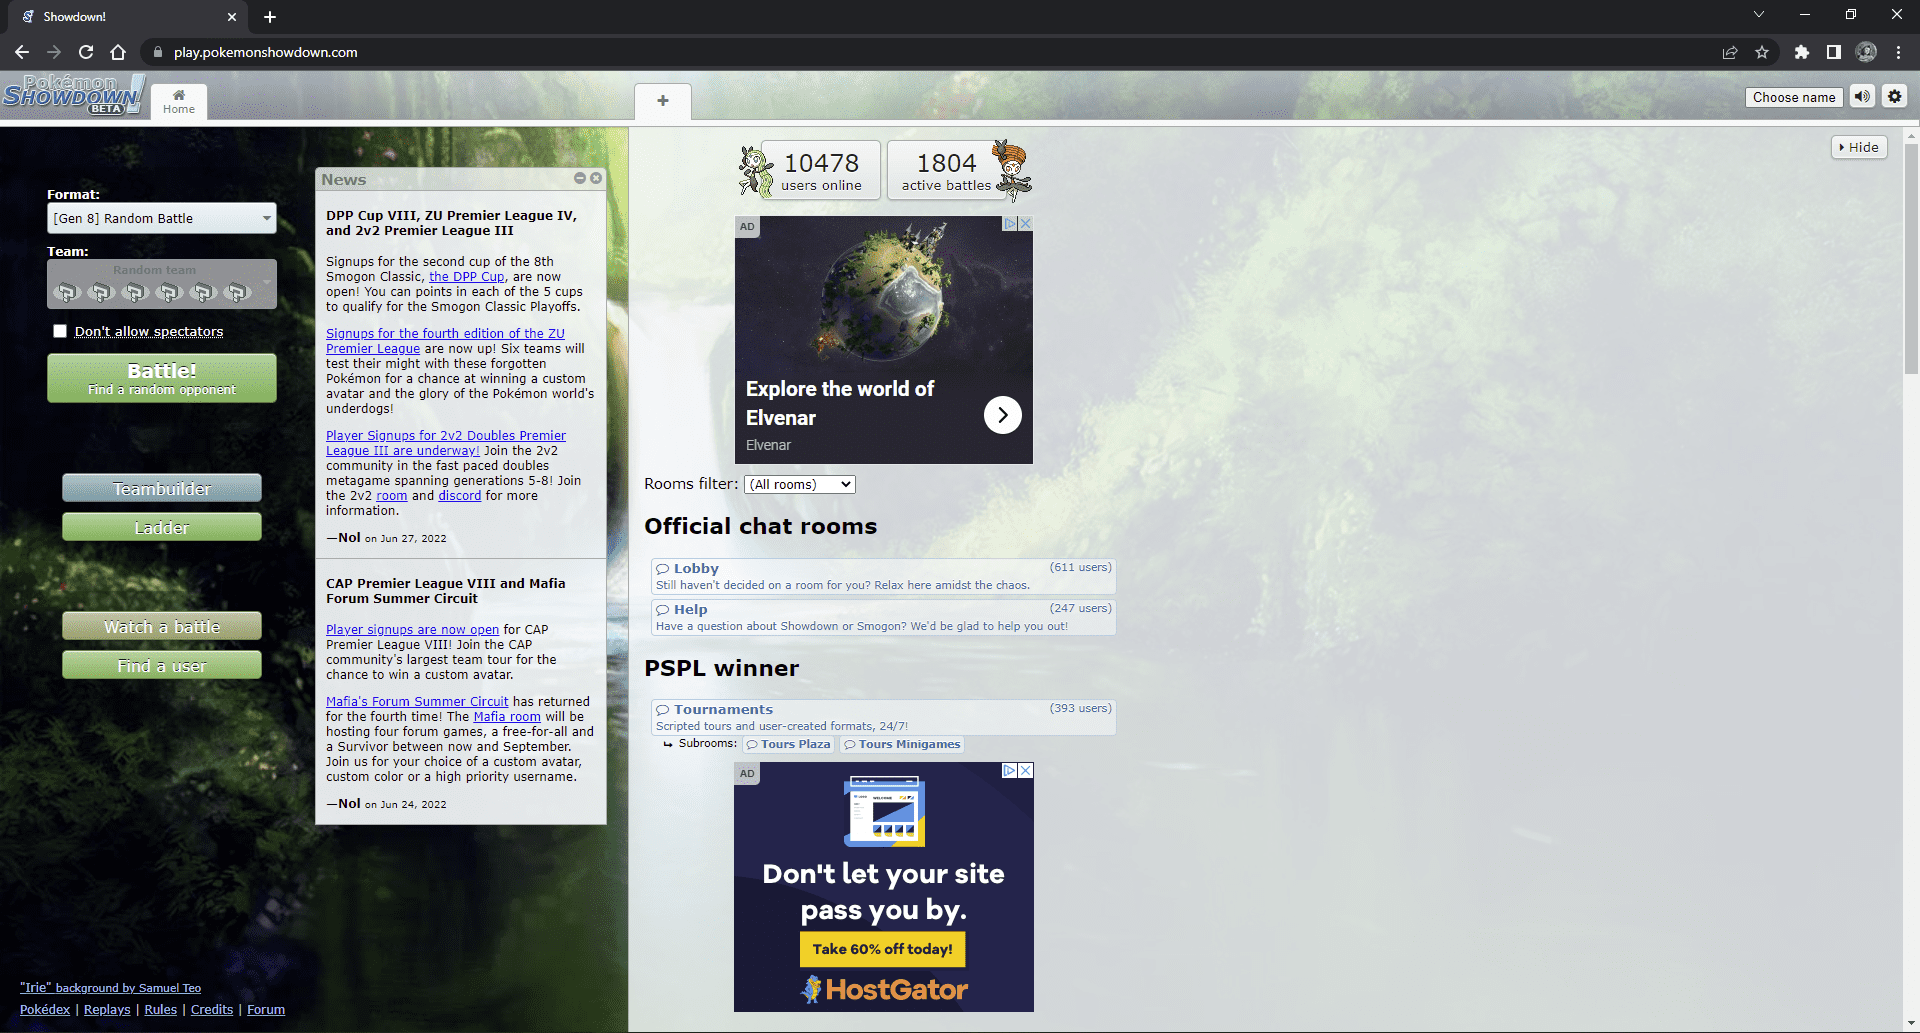Join the Tournaments chat room
Viewport: 1920px width, 1033px height.
click(x=883, y=717)
